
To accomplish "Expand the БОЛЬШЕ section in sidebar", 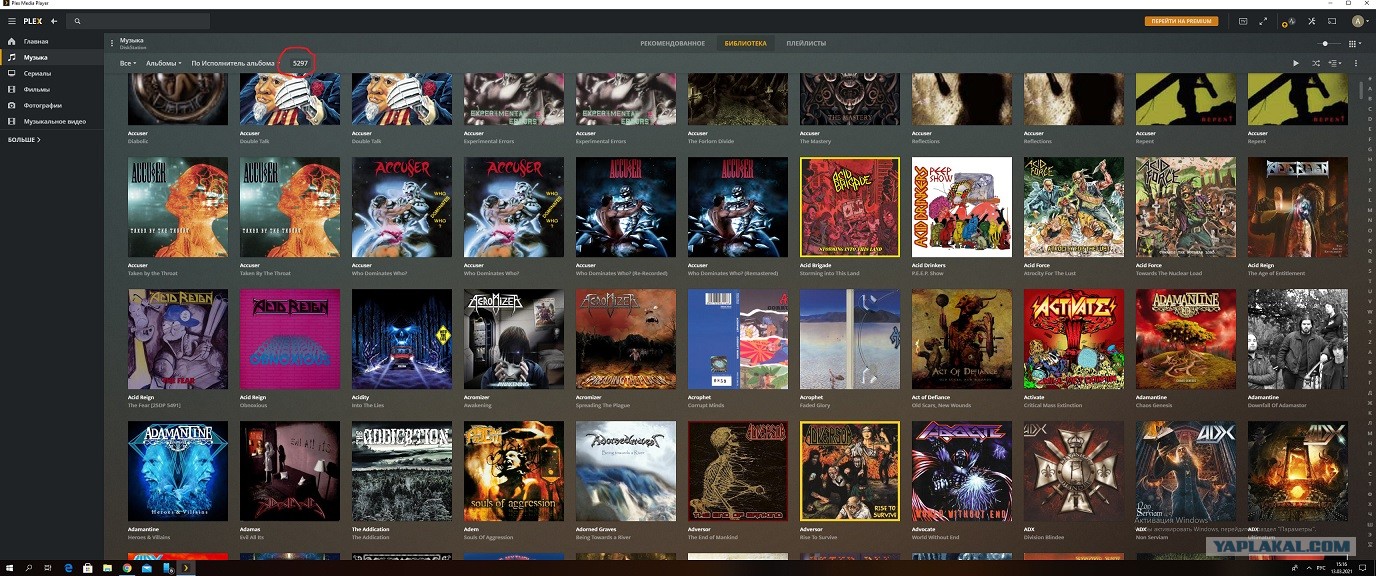I will coord(24,140).
